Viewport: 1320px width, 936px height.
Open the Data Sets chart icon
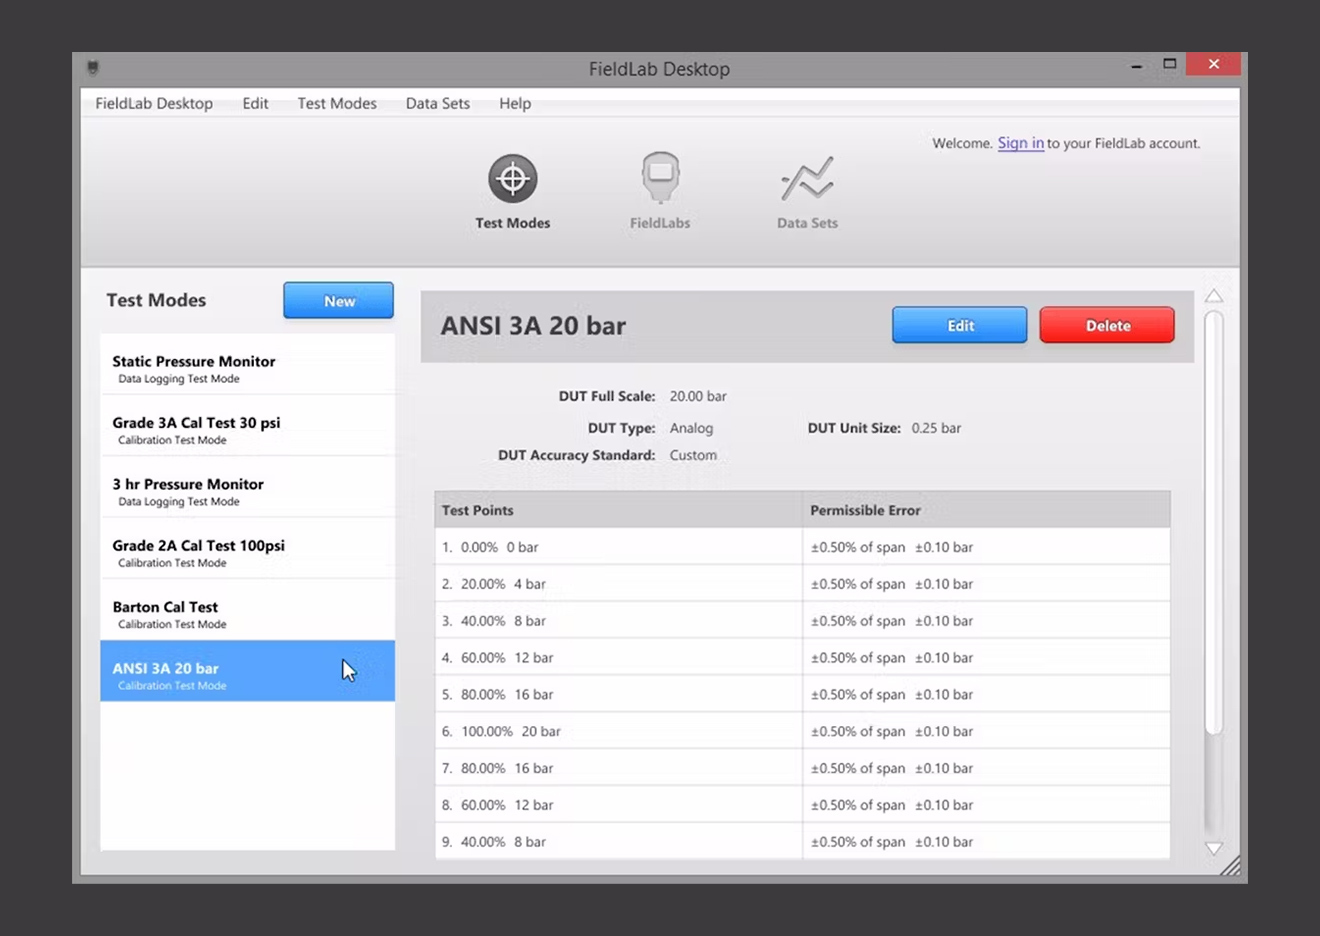click(x=807, y=179)
